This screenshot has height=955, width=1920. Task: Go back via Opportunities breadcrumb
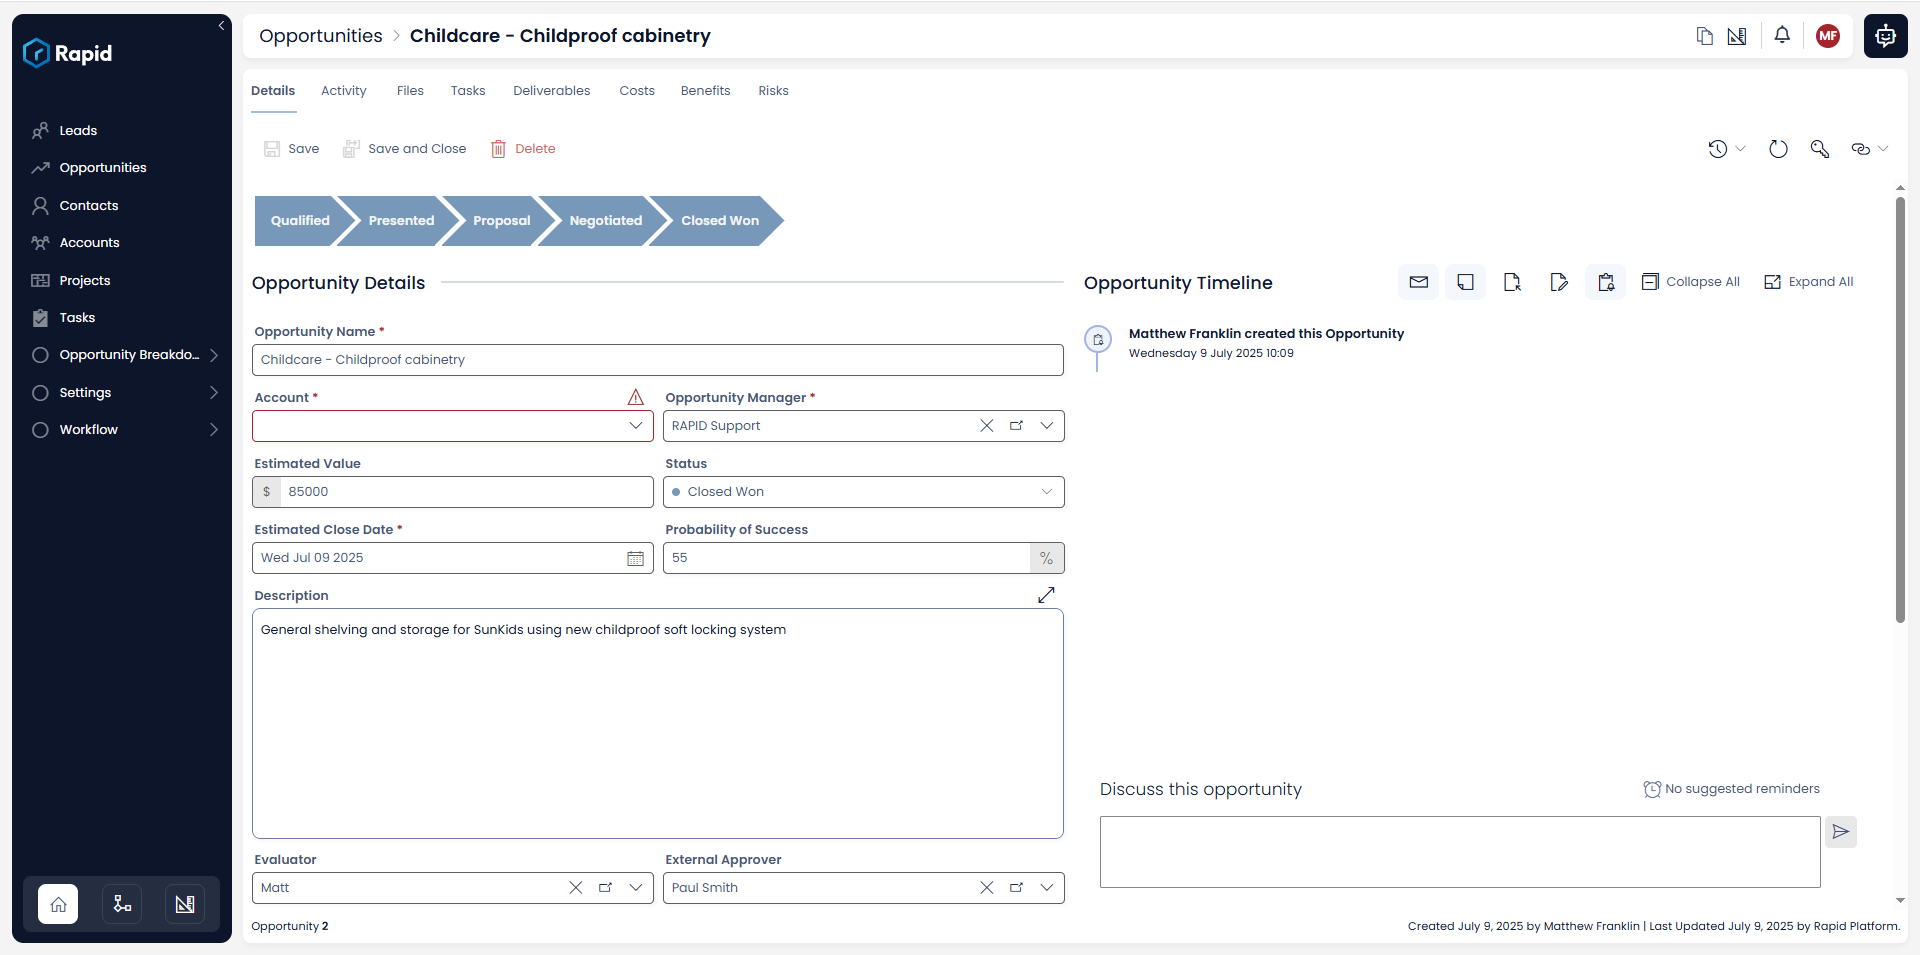[x=320, y=36]
